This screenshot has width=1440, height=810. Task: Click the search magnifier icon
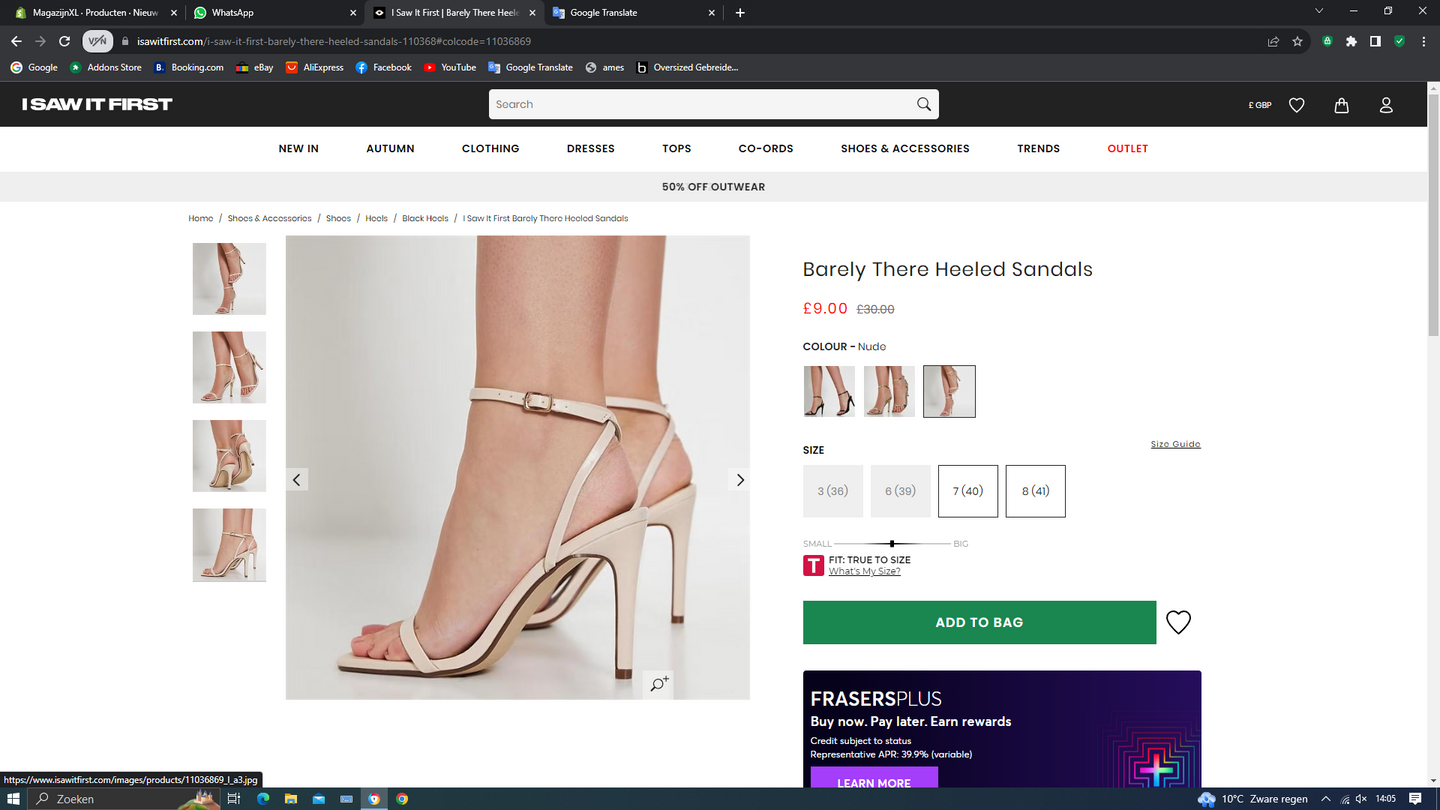[923, 104]
